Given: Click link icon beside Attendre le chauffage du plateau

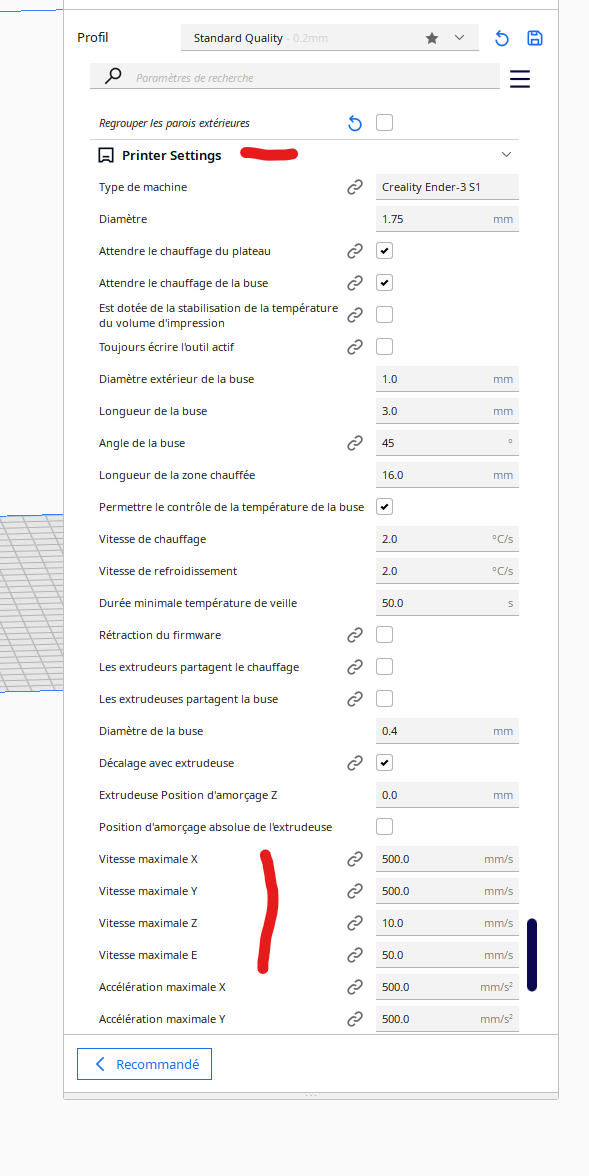Looking at the screenshot, I should (355, 251).
